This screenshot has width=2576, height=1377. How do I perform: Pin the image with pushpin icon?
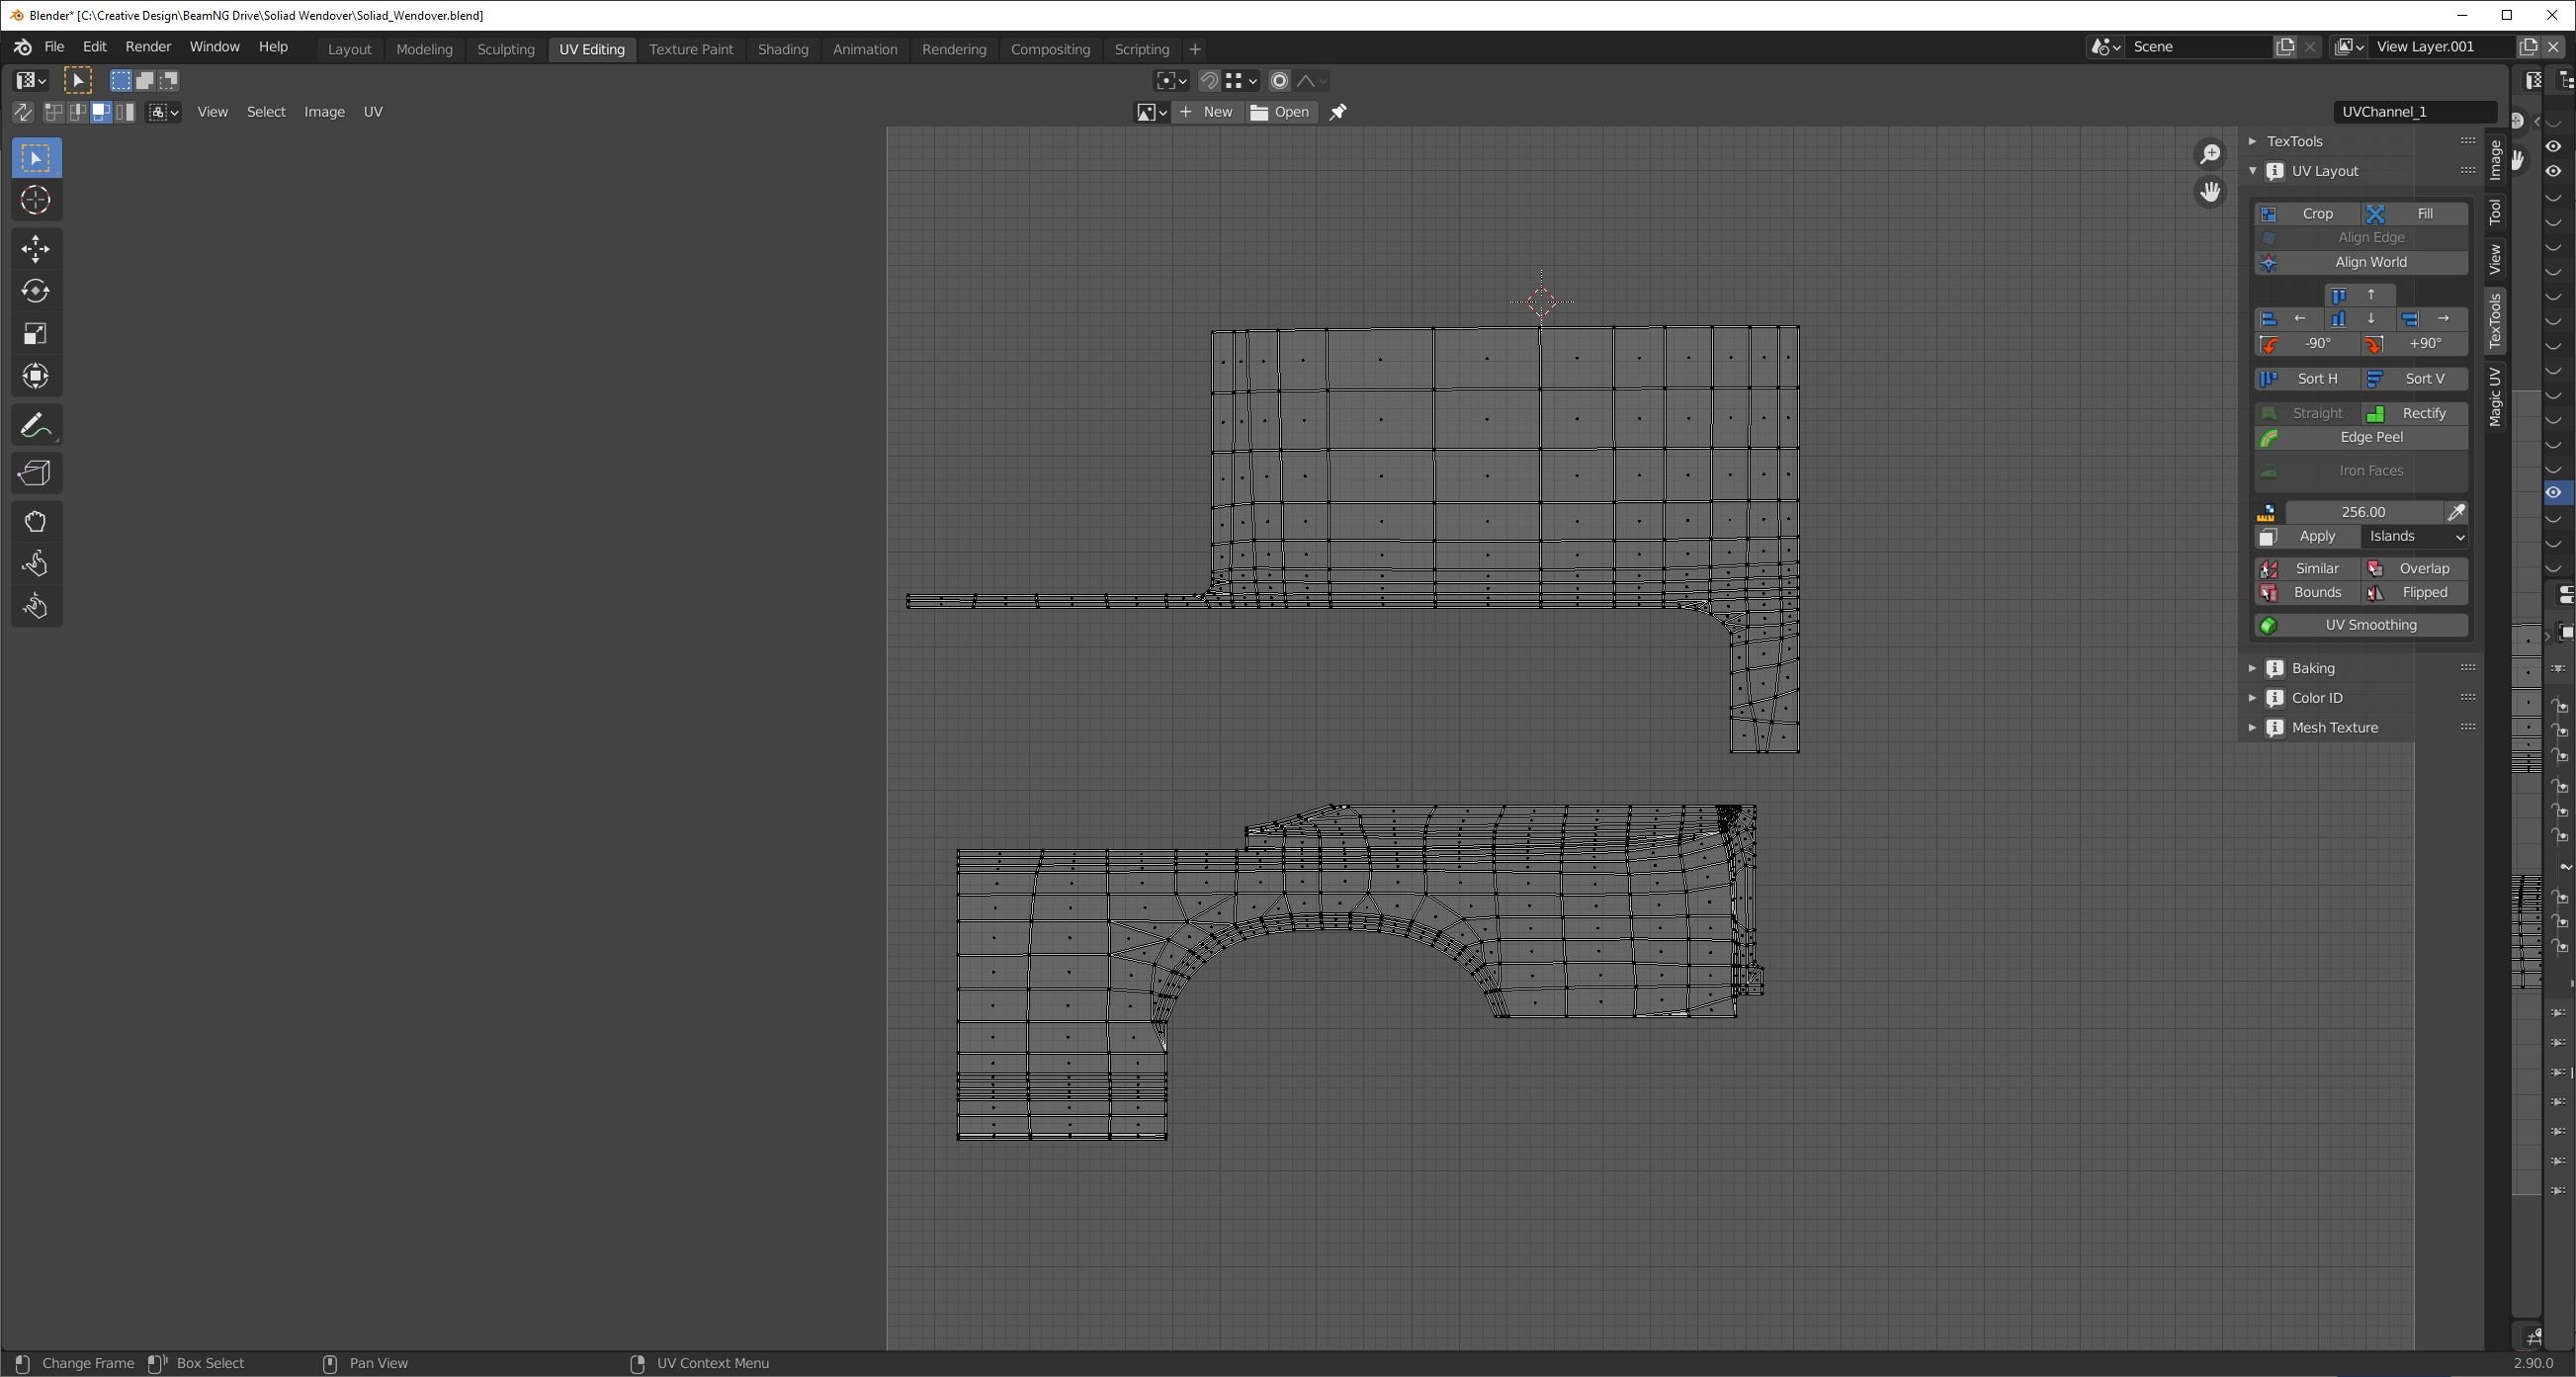click(1338, 112)
